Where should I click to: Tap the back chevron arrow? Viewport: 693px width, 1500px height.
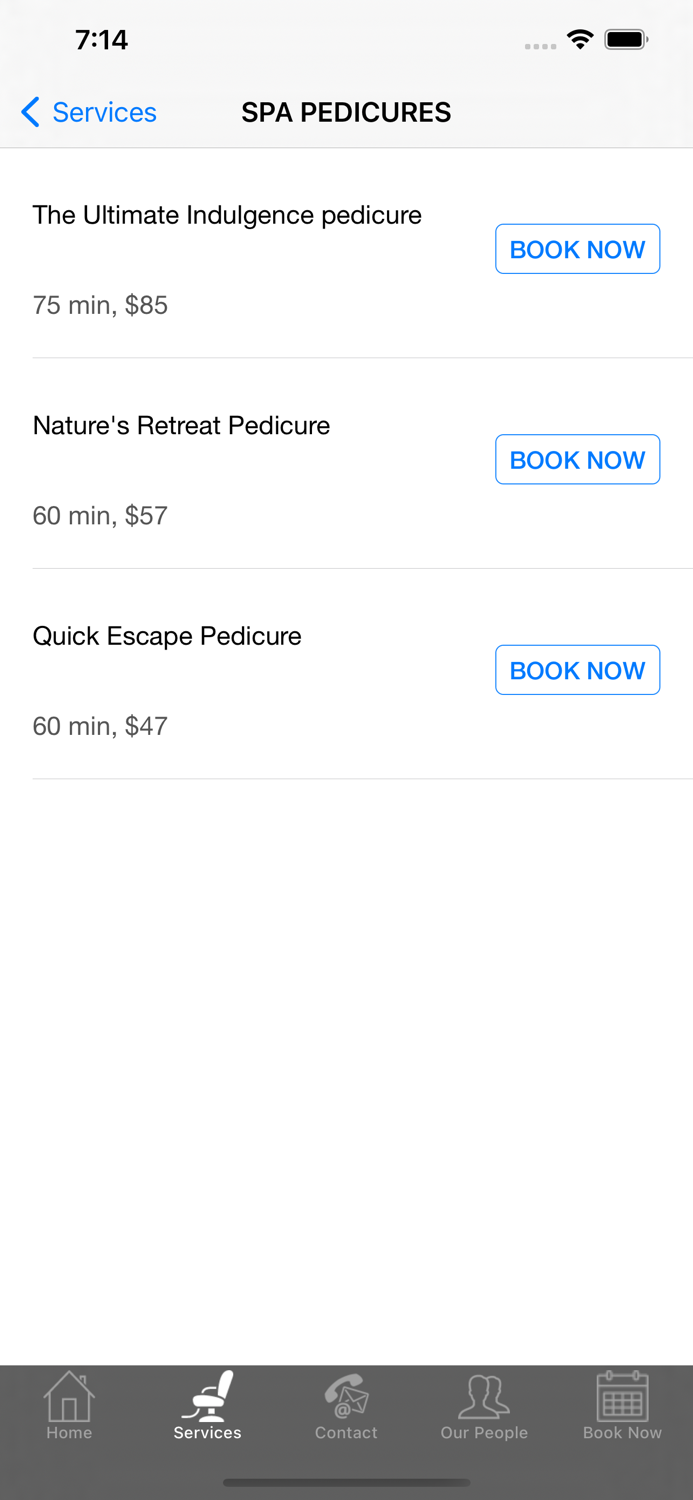[31, 112]
